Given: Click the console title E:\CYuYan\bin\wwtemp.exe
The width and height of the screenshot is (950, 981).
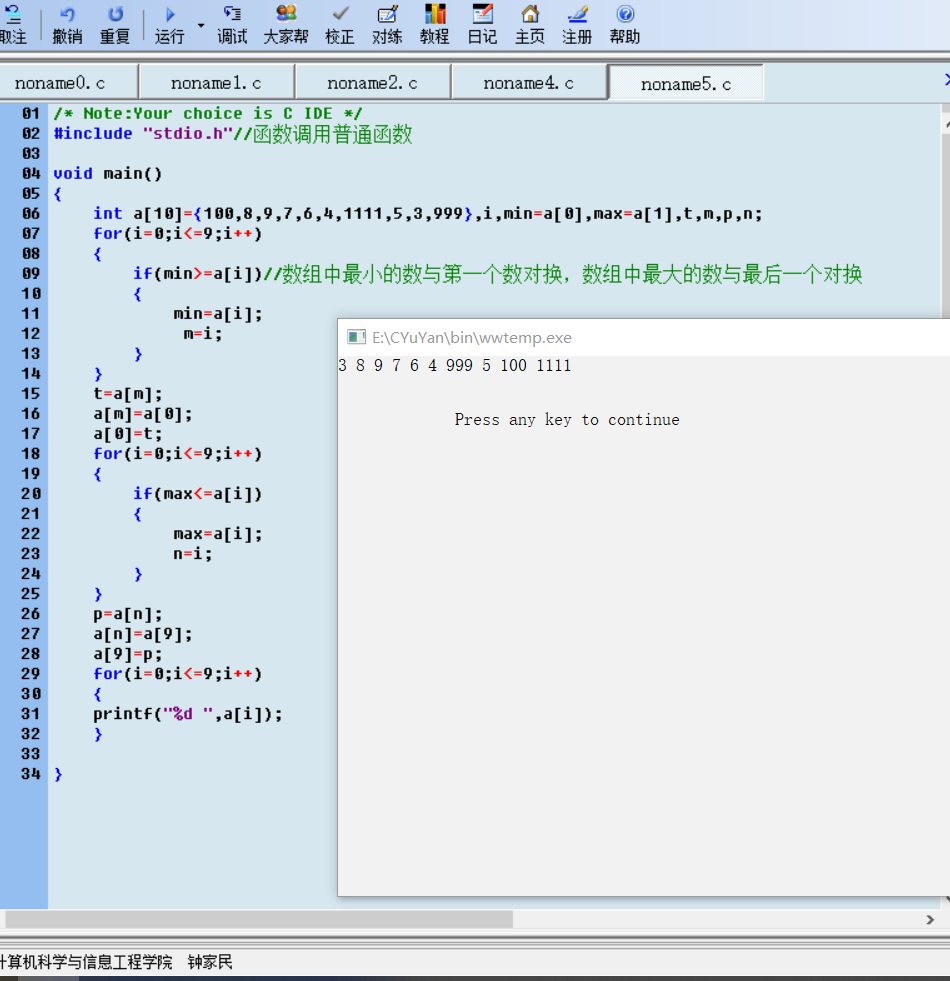Looking at the screenshot, I should tap(472, 338).
